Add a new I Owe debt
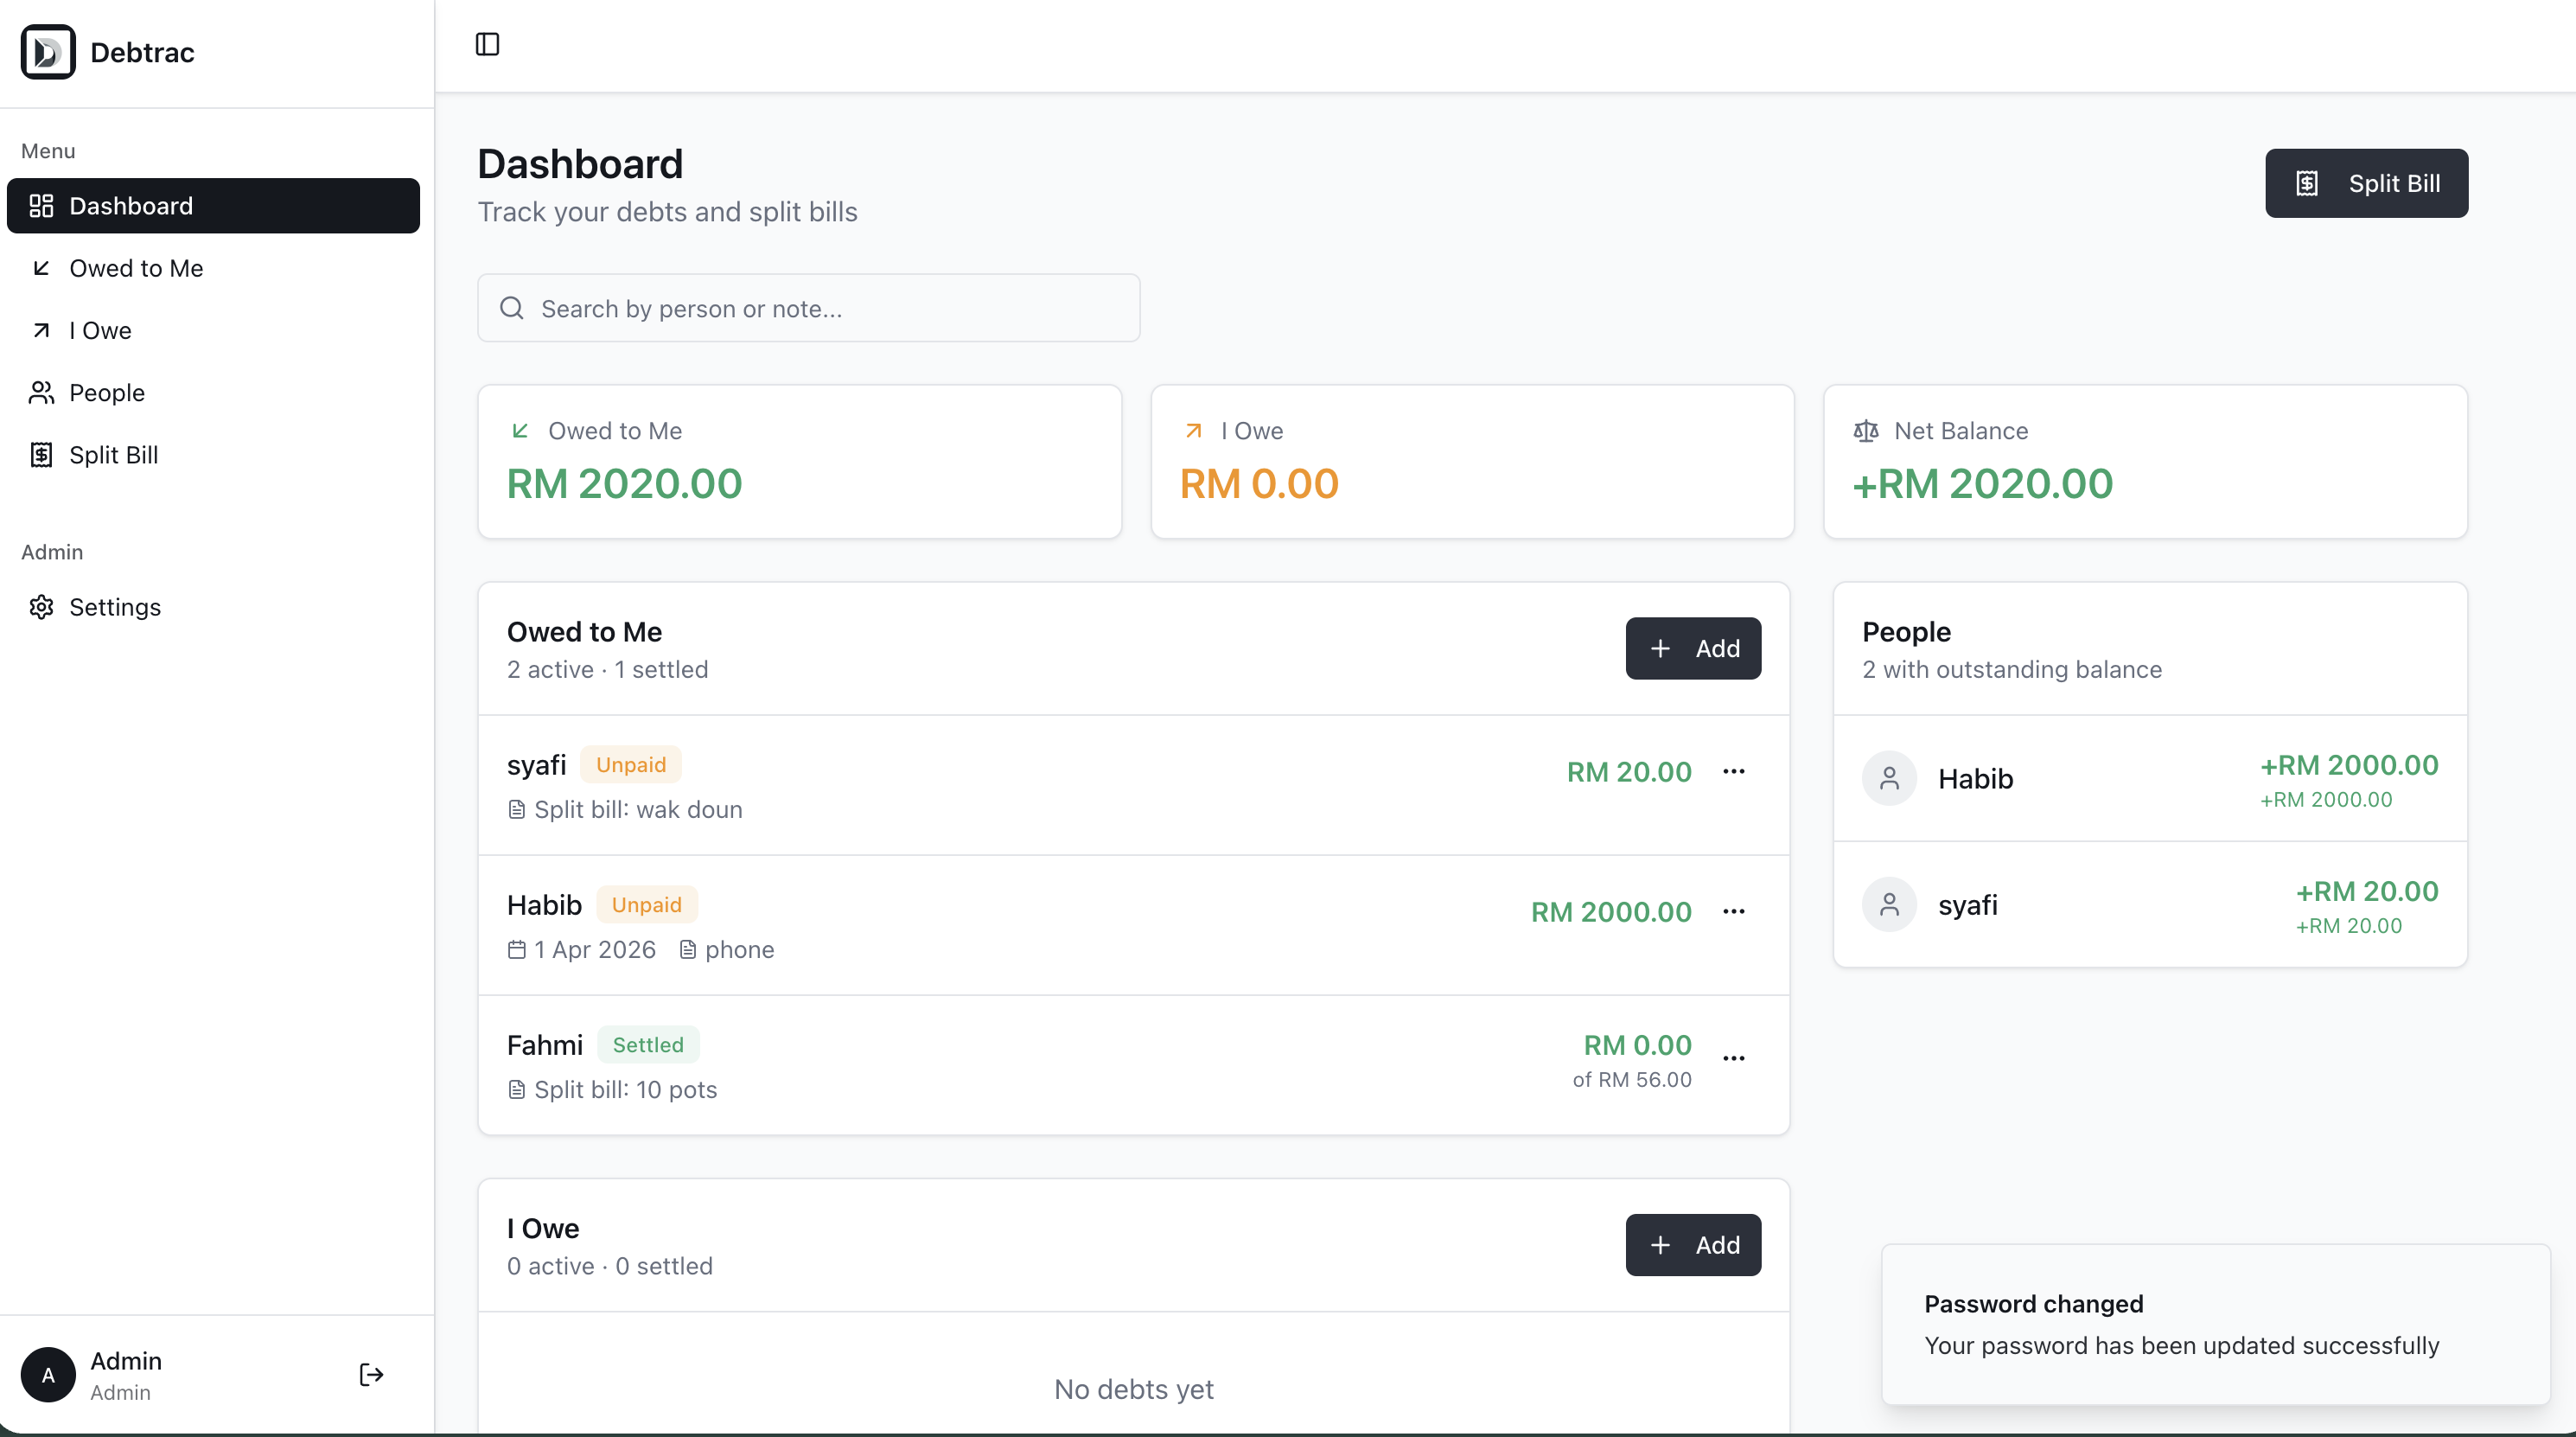Screen dimensions: 2576x1437 pos(1693,1245)
